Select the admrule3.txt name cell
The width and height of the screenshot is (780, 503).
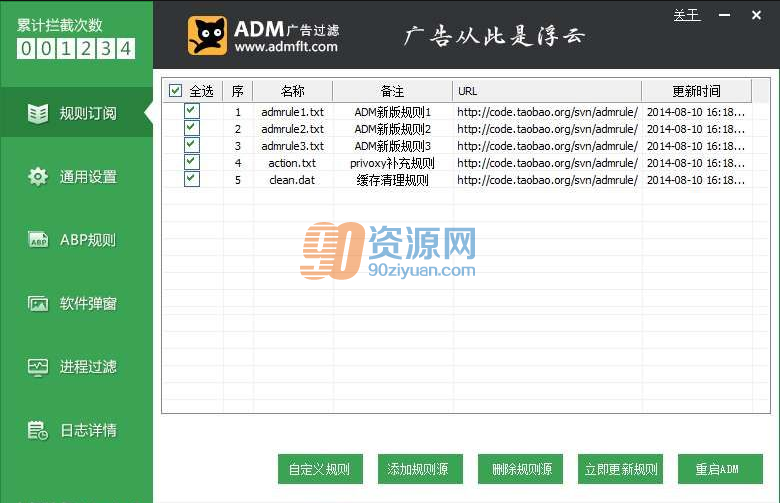pos(292,146)
